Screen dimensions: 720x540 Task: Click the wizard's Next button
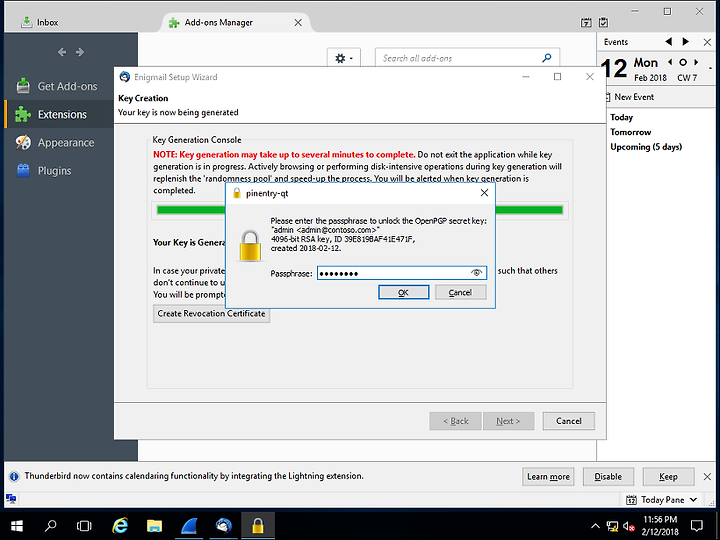(x=508, y=421)
